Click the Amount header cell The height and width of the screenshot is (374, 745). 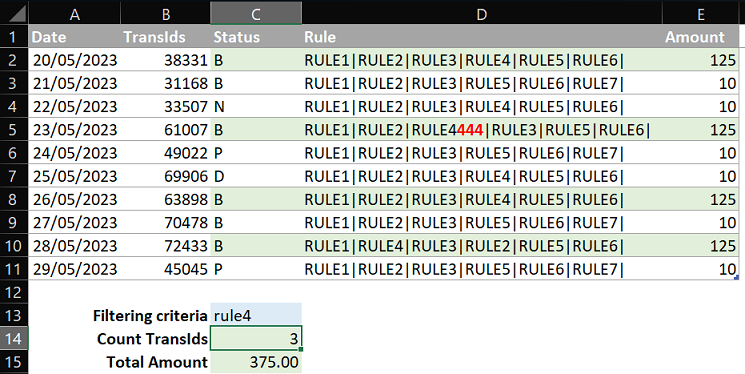[x=701, y=37]
